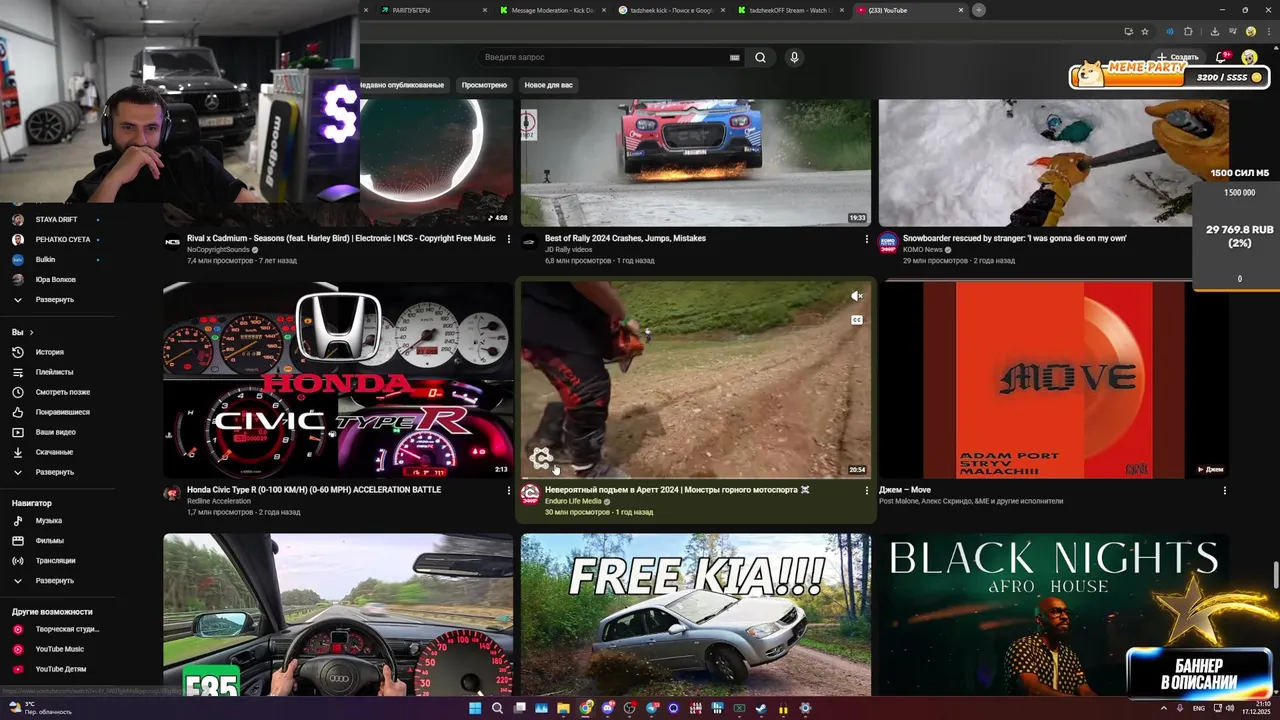Open the Вы section chevron
This screenshot has width=1280, height=720.
pos(31,332)
